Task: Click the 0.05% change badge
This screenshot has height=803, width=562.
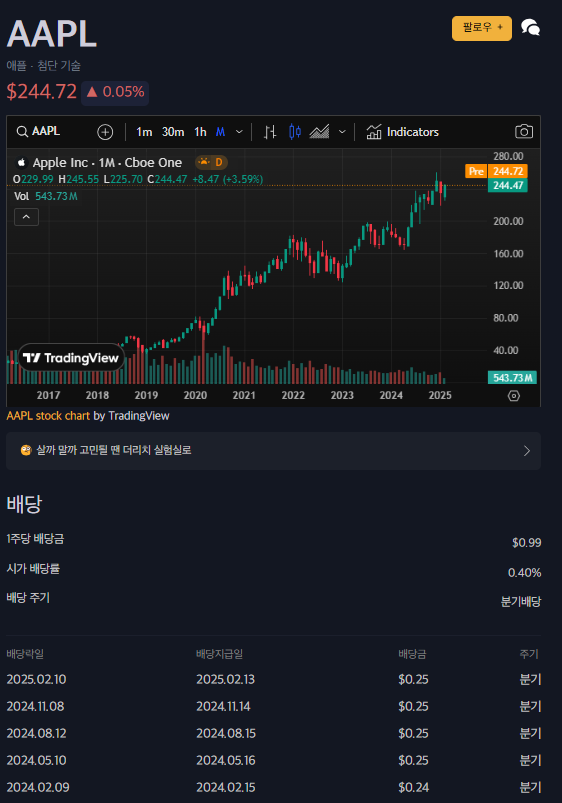Action: coord(115,92)
